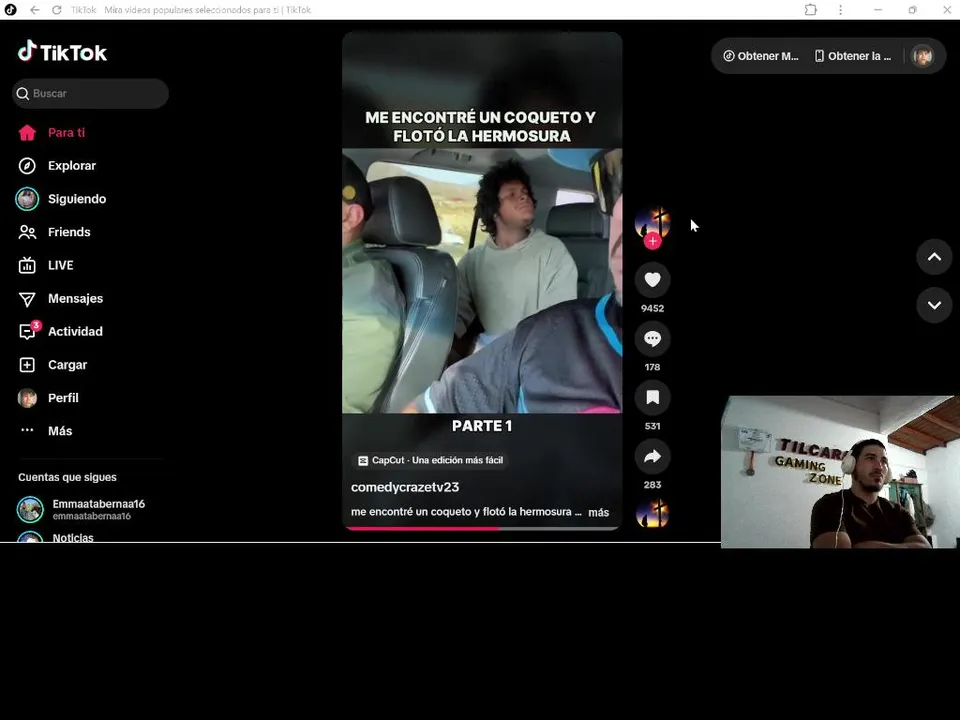Click the paper-plane icon beside Mensajes

click(27, 299)
